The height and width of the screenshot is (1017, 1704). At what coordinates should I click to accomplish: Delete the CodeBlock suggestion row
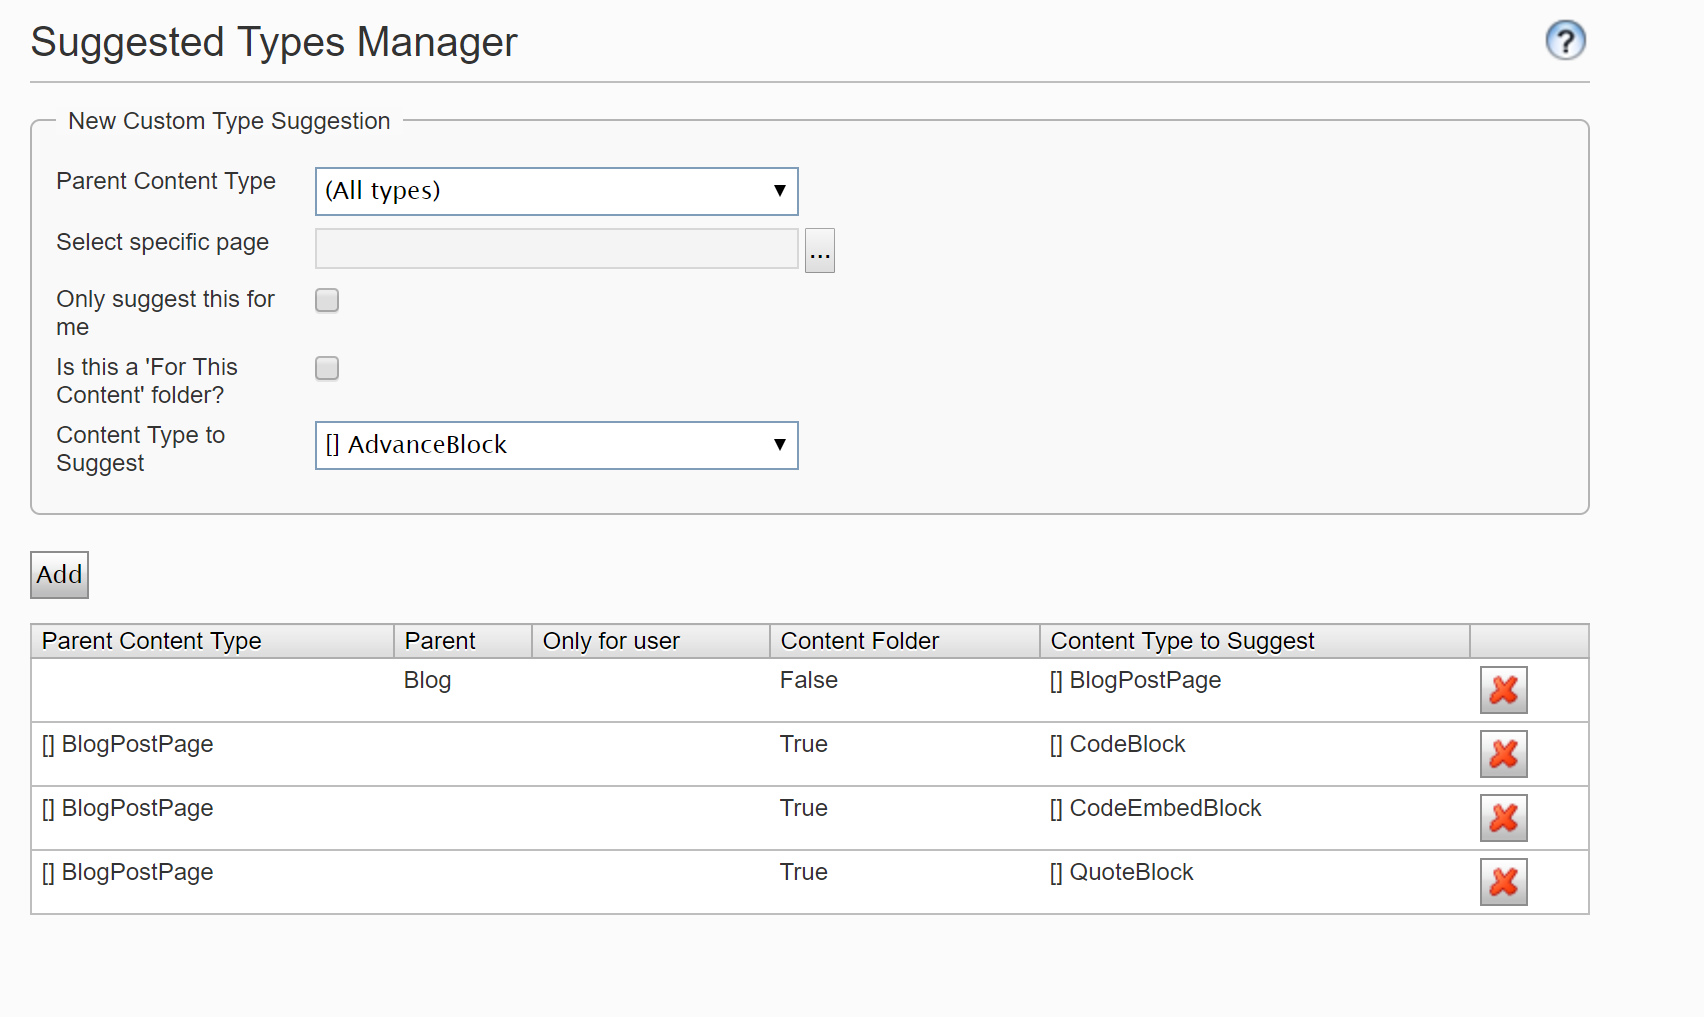point(1503,754)
